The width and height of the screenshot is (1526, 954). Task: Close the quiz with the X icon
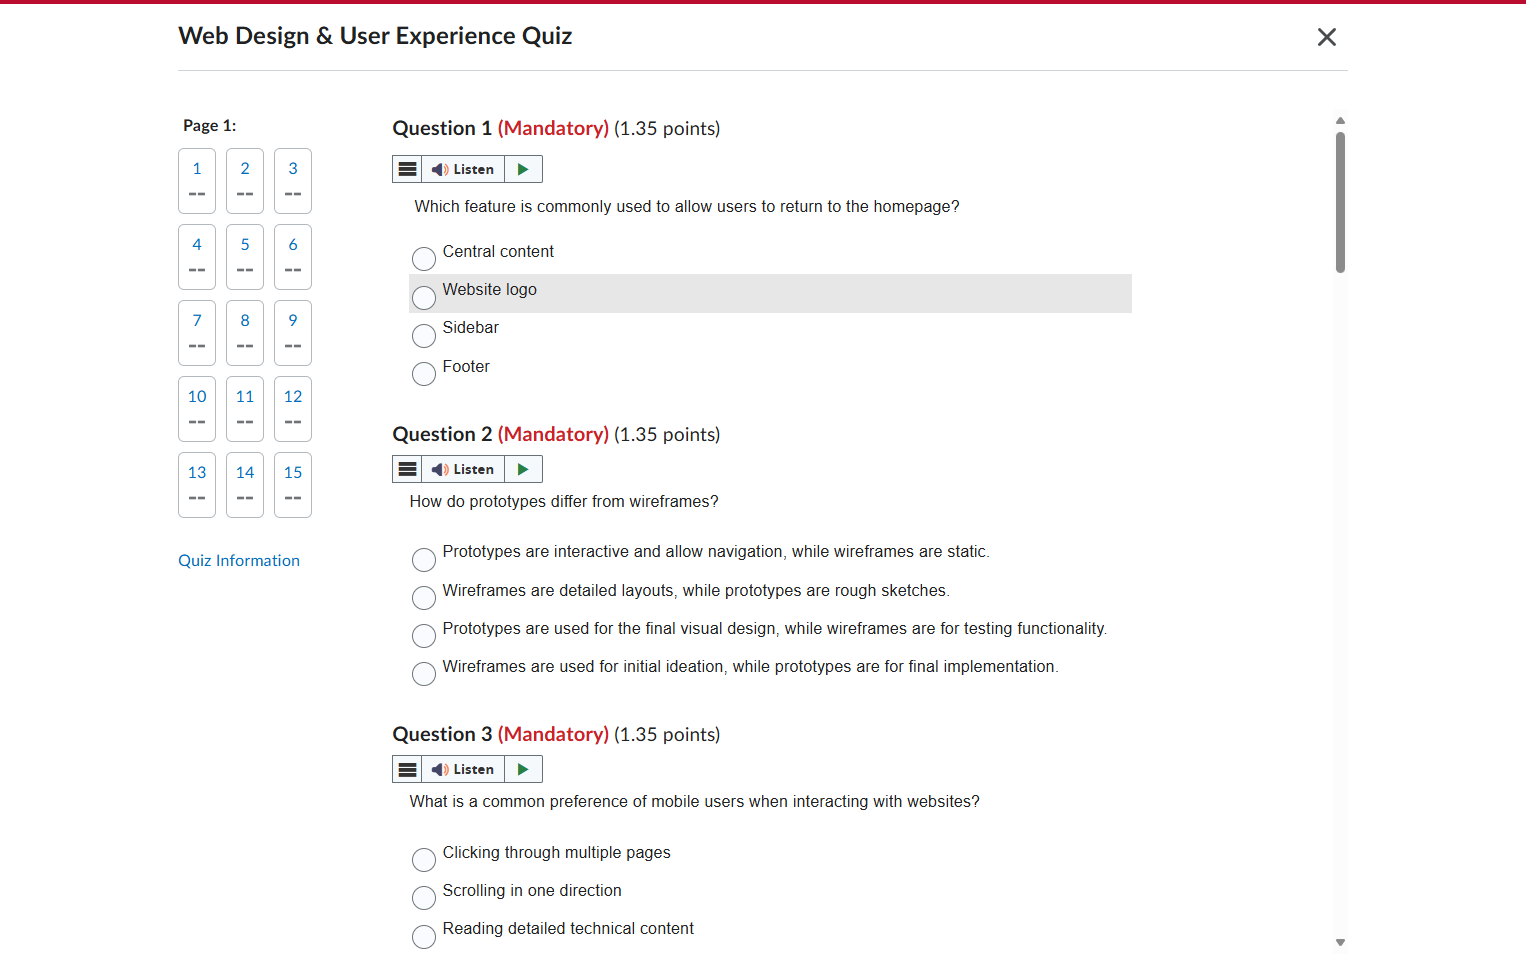pos(1327,37)
